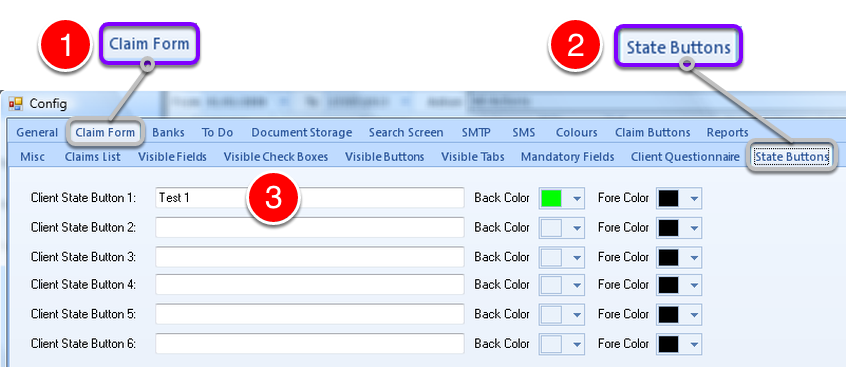Click Fore Color swatch for Button 3
The width and height of the screenshot is (846, 370).
click(x=668, y=257)
